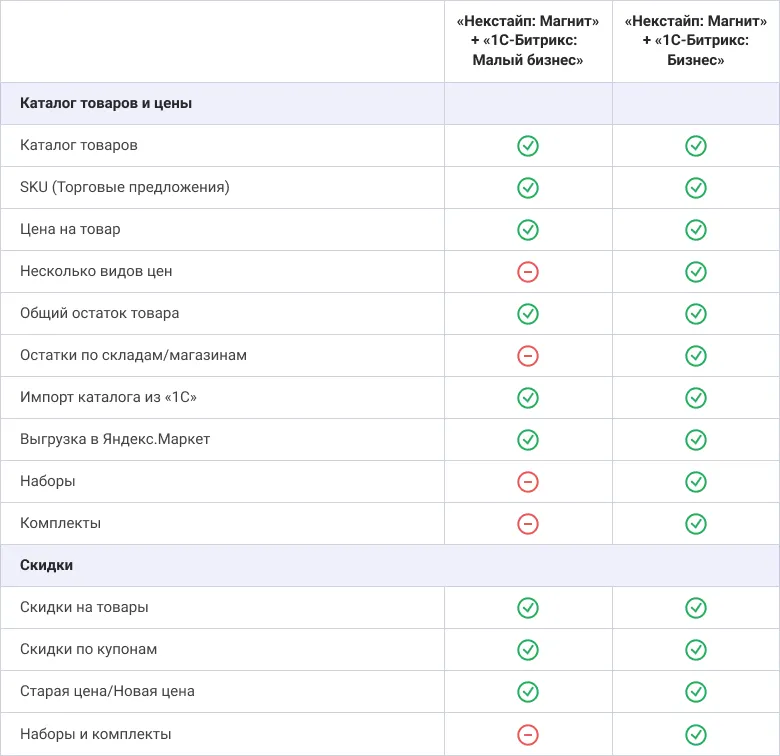This screenshot has height=756, width=780.
Task: Click green check for Скидки по купонам, Бизнес
Action: pyautogui.click(x=696, y=650)
